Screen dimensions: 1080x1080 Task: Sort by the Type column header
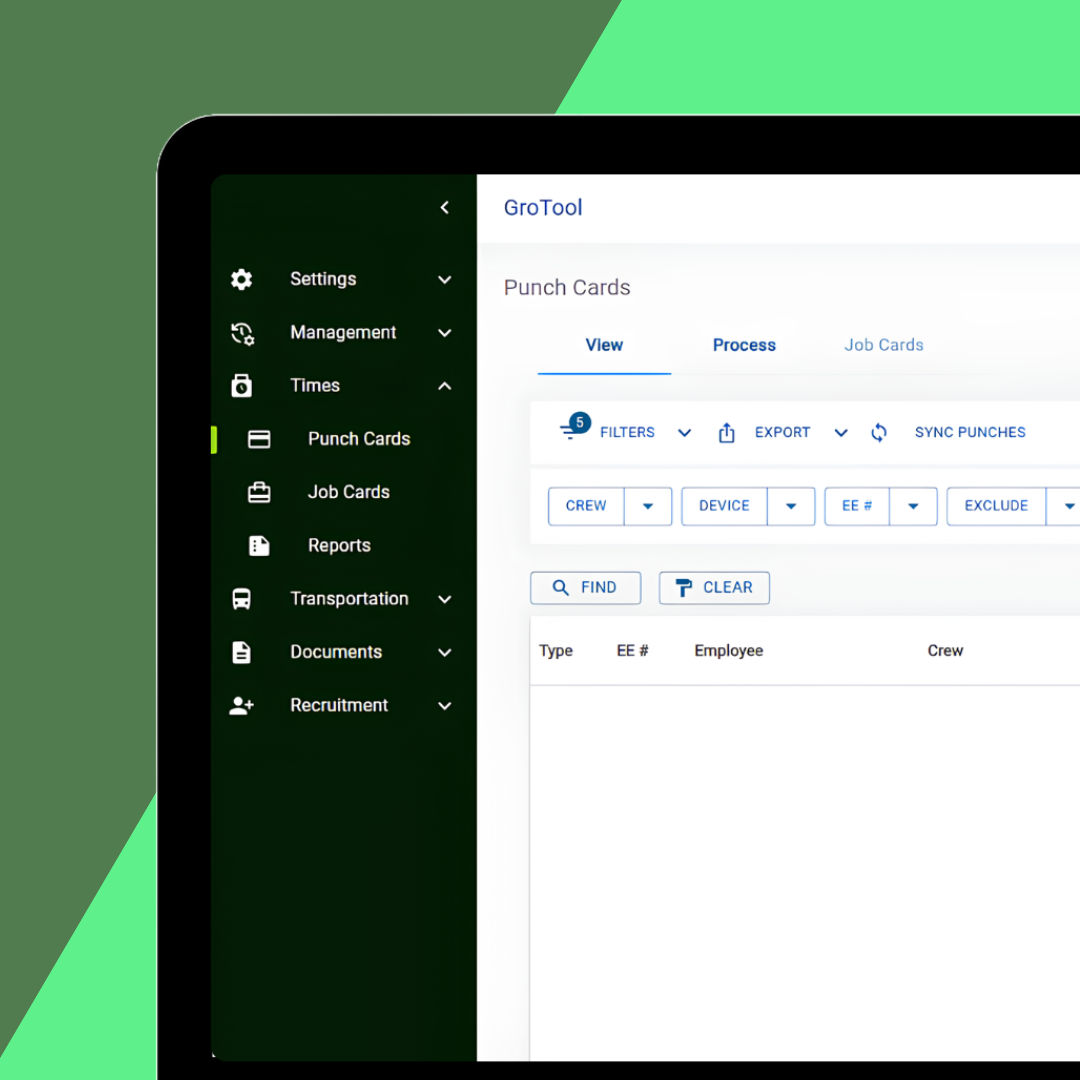556,651
